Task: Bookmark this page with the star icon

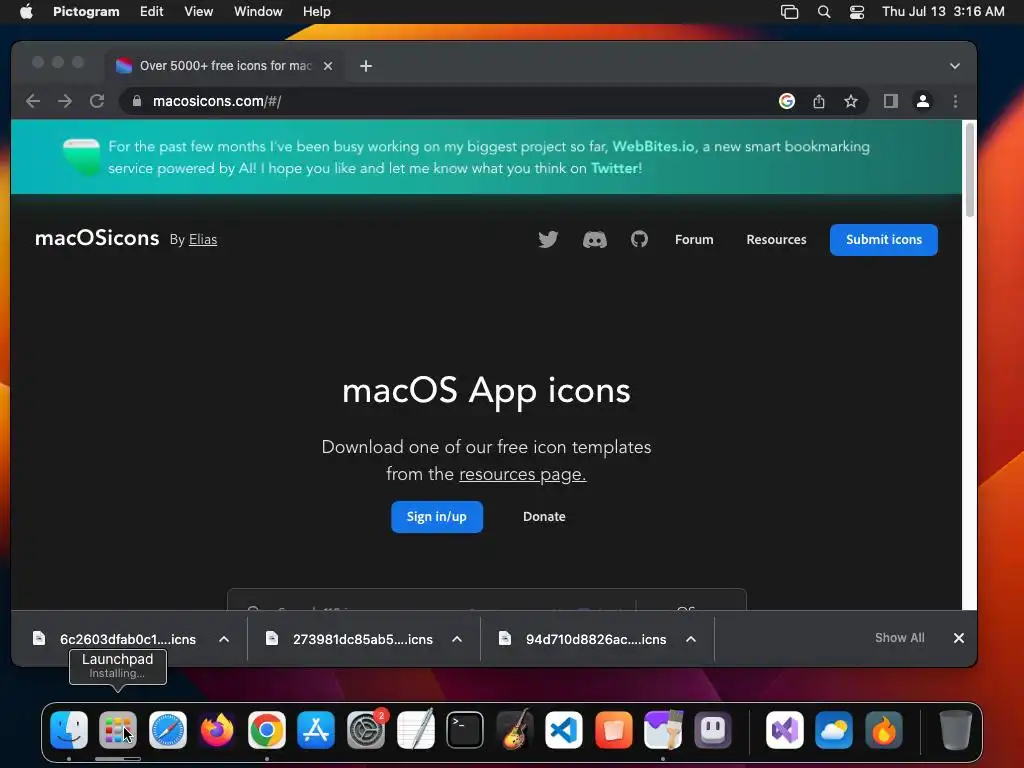Action: [x=850, y=101]
